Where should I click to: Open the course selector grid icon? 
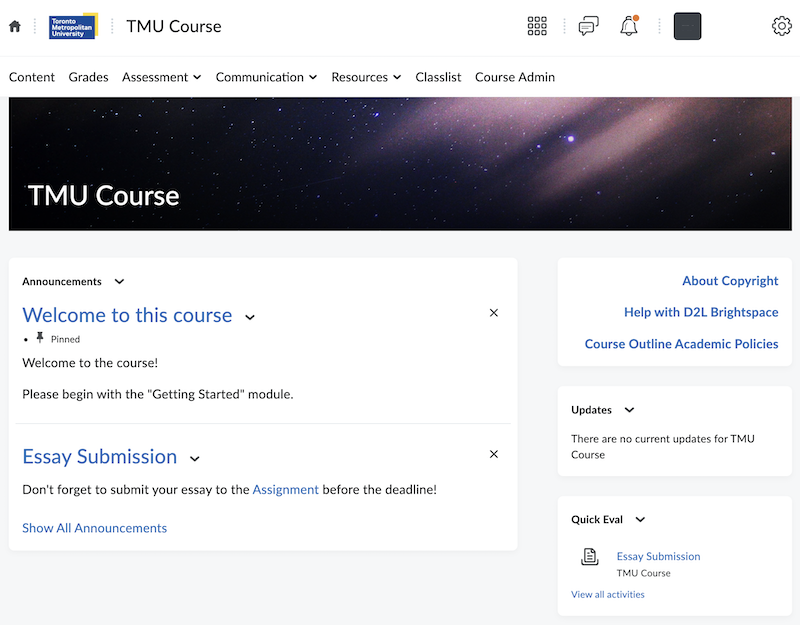[x=537, y=27]
